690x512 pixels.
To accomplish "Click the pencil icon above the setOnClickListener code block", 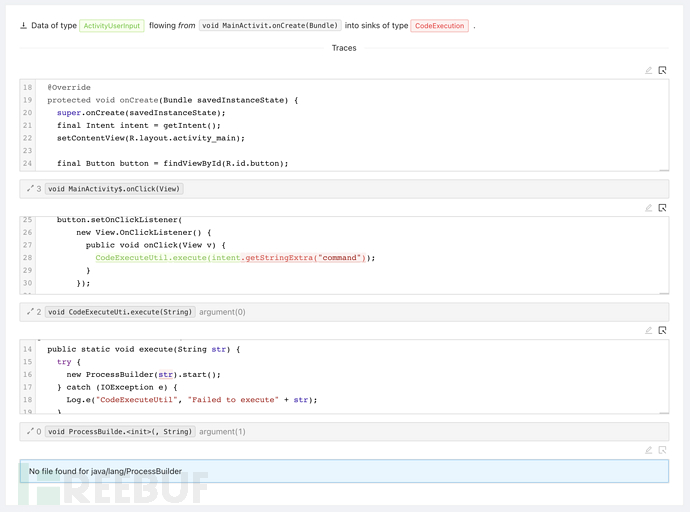I will [x=648, y=208].
